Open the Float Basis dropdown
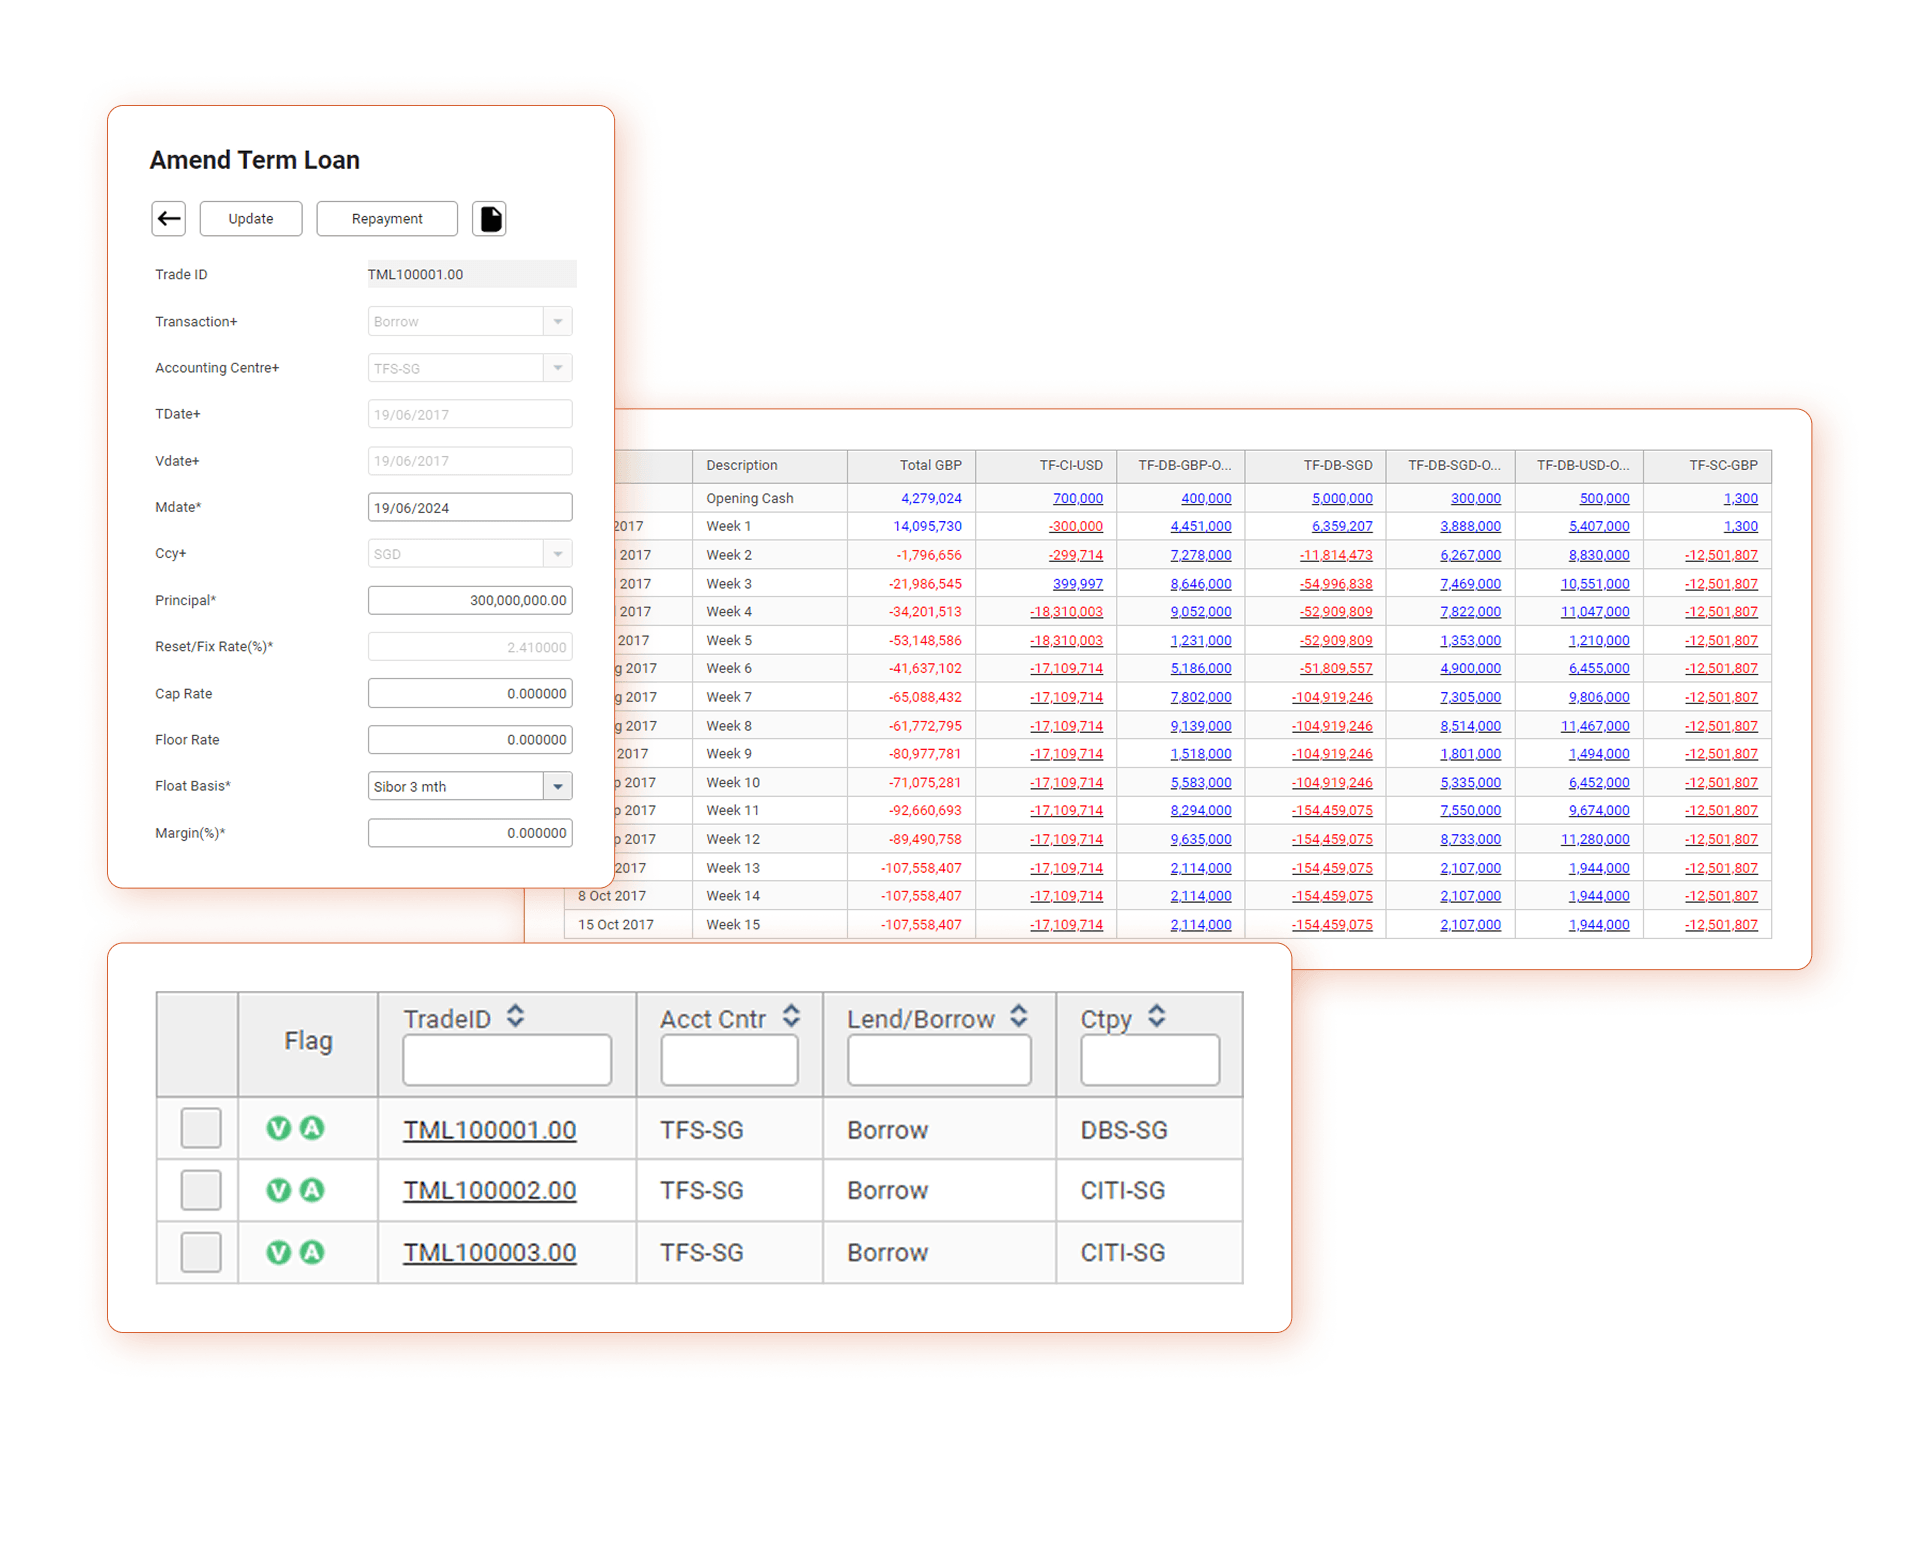The height and width of the screenshot is (1550, 1920). click(557, 786)
